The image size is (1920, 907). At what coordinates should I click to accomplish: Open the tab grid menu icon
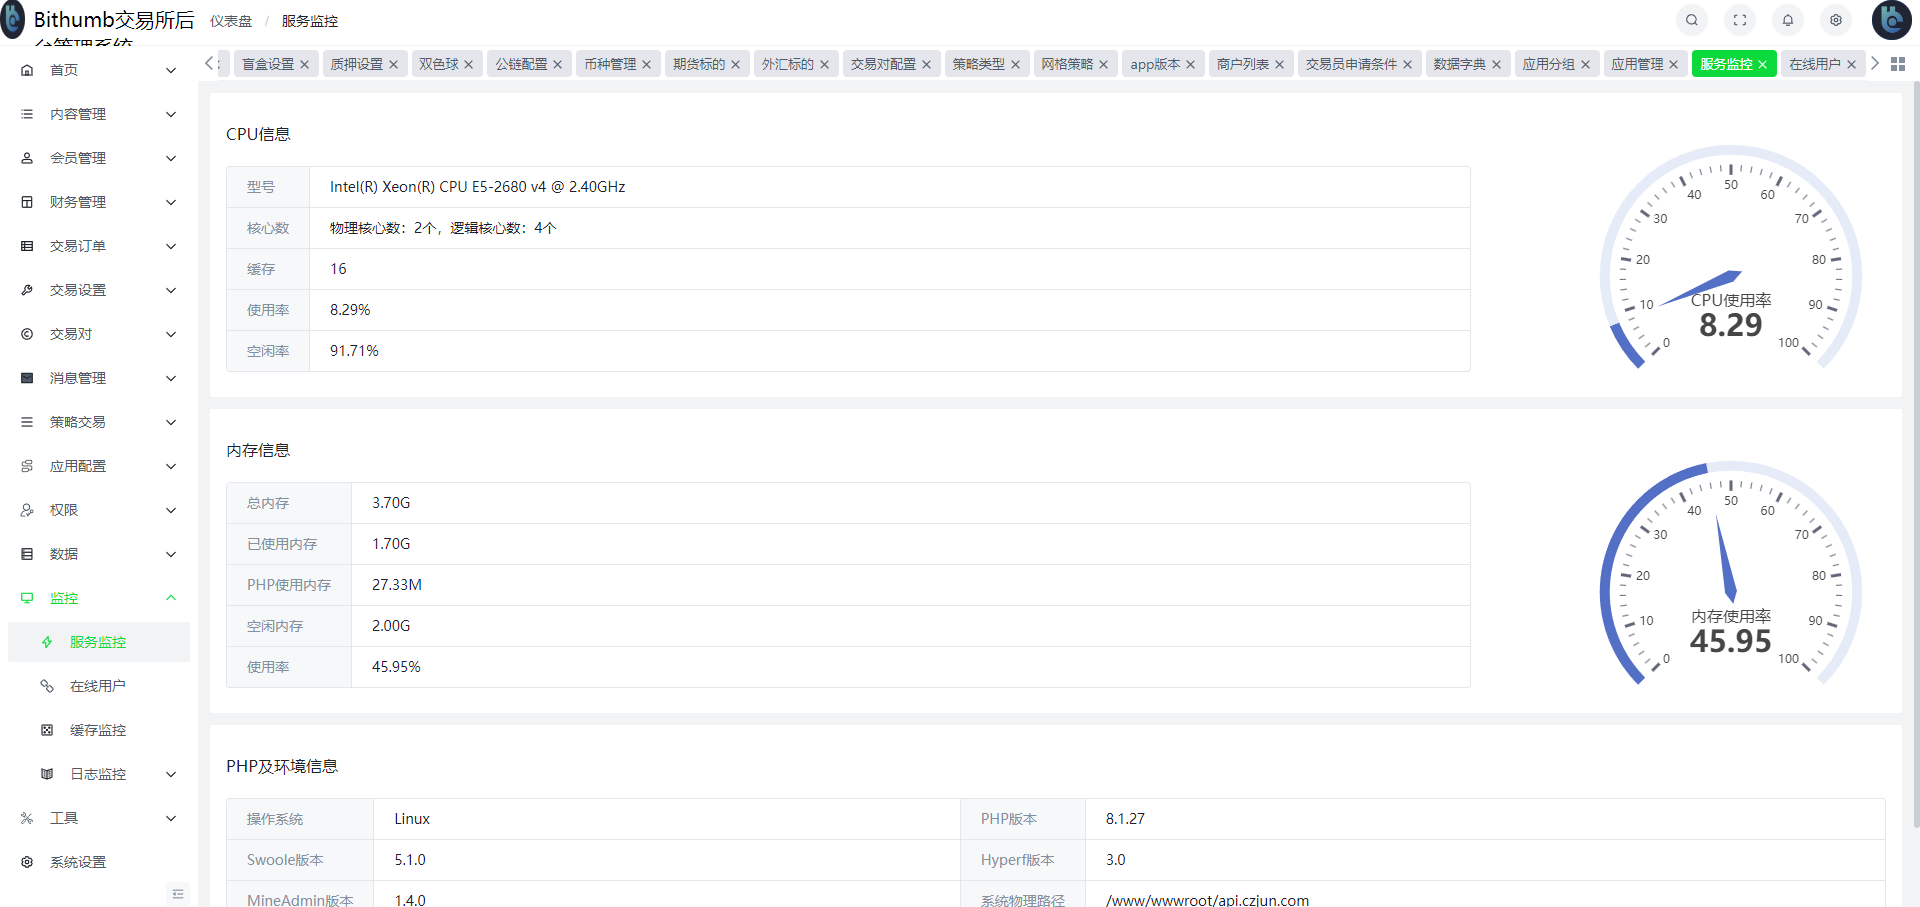tap(1898, 64)
